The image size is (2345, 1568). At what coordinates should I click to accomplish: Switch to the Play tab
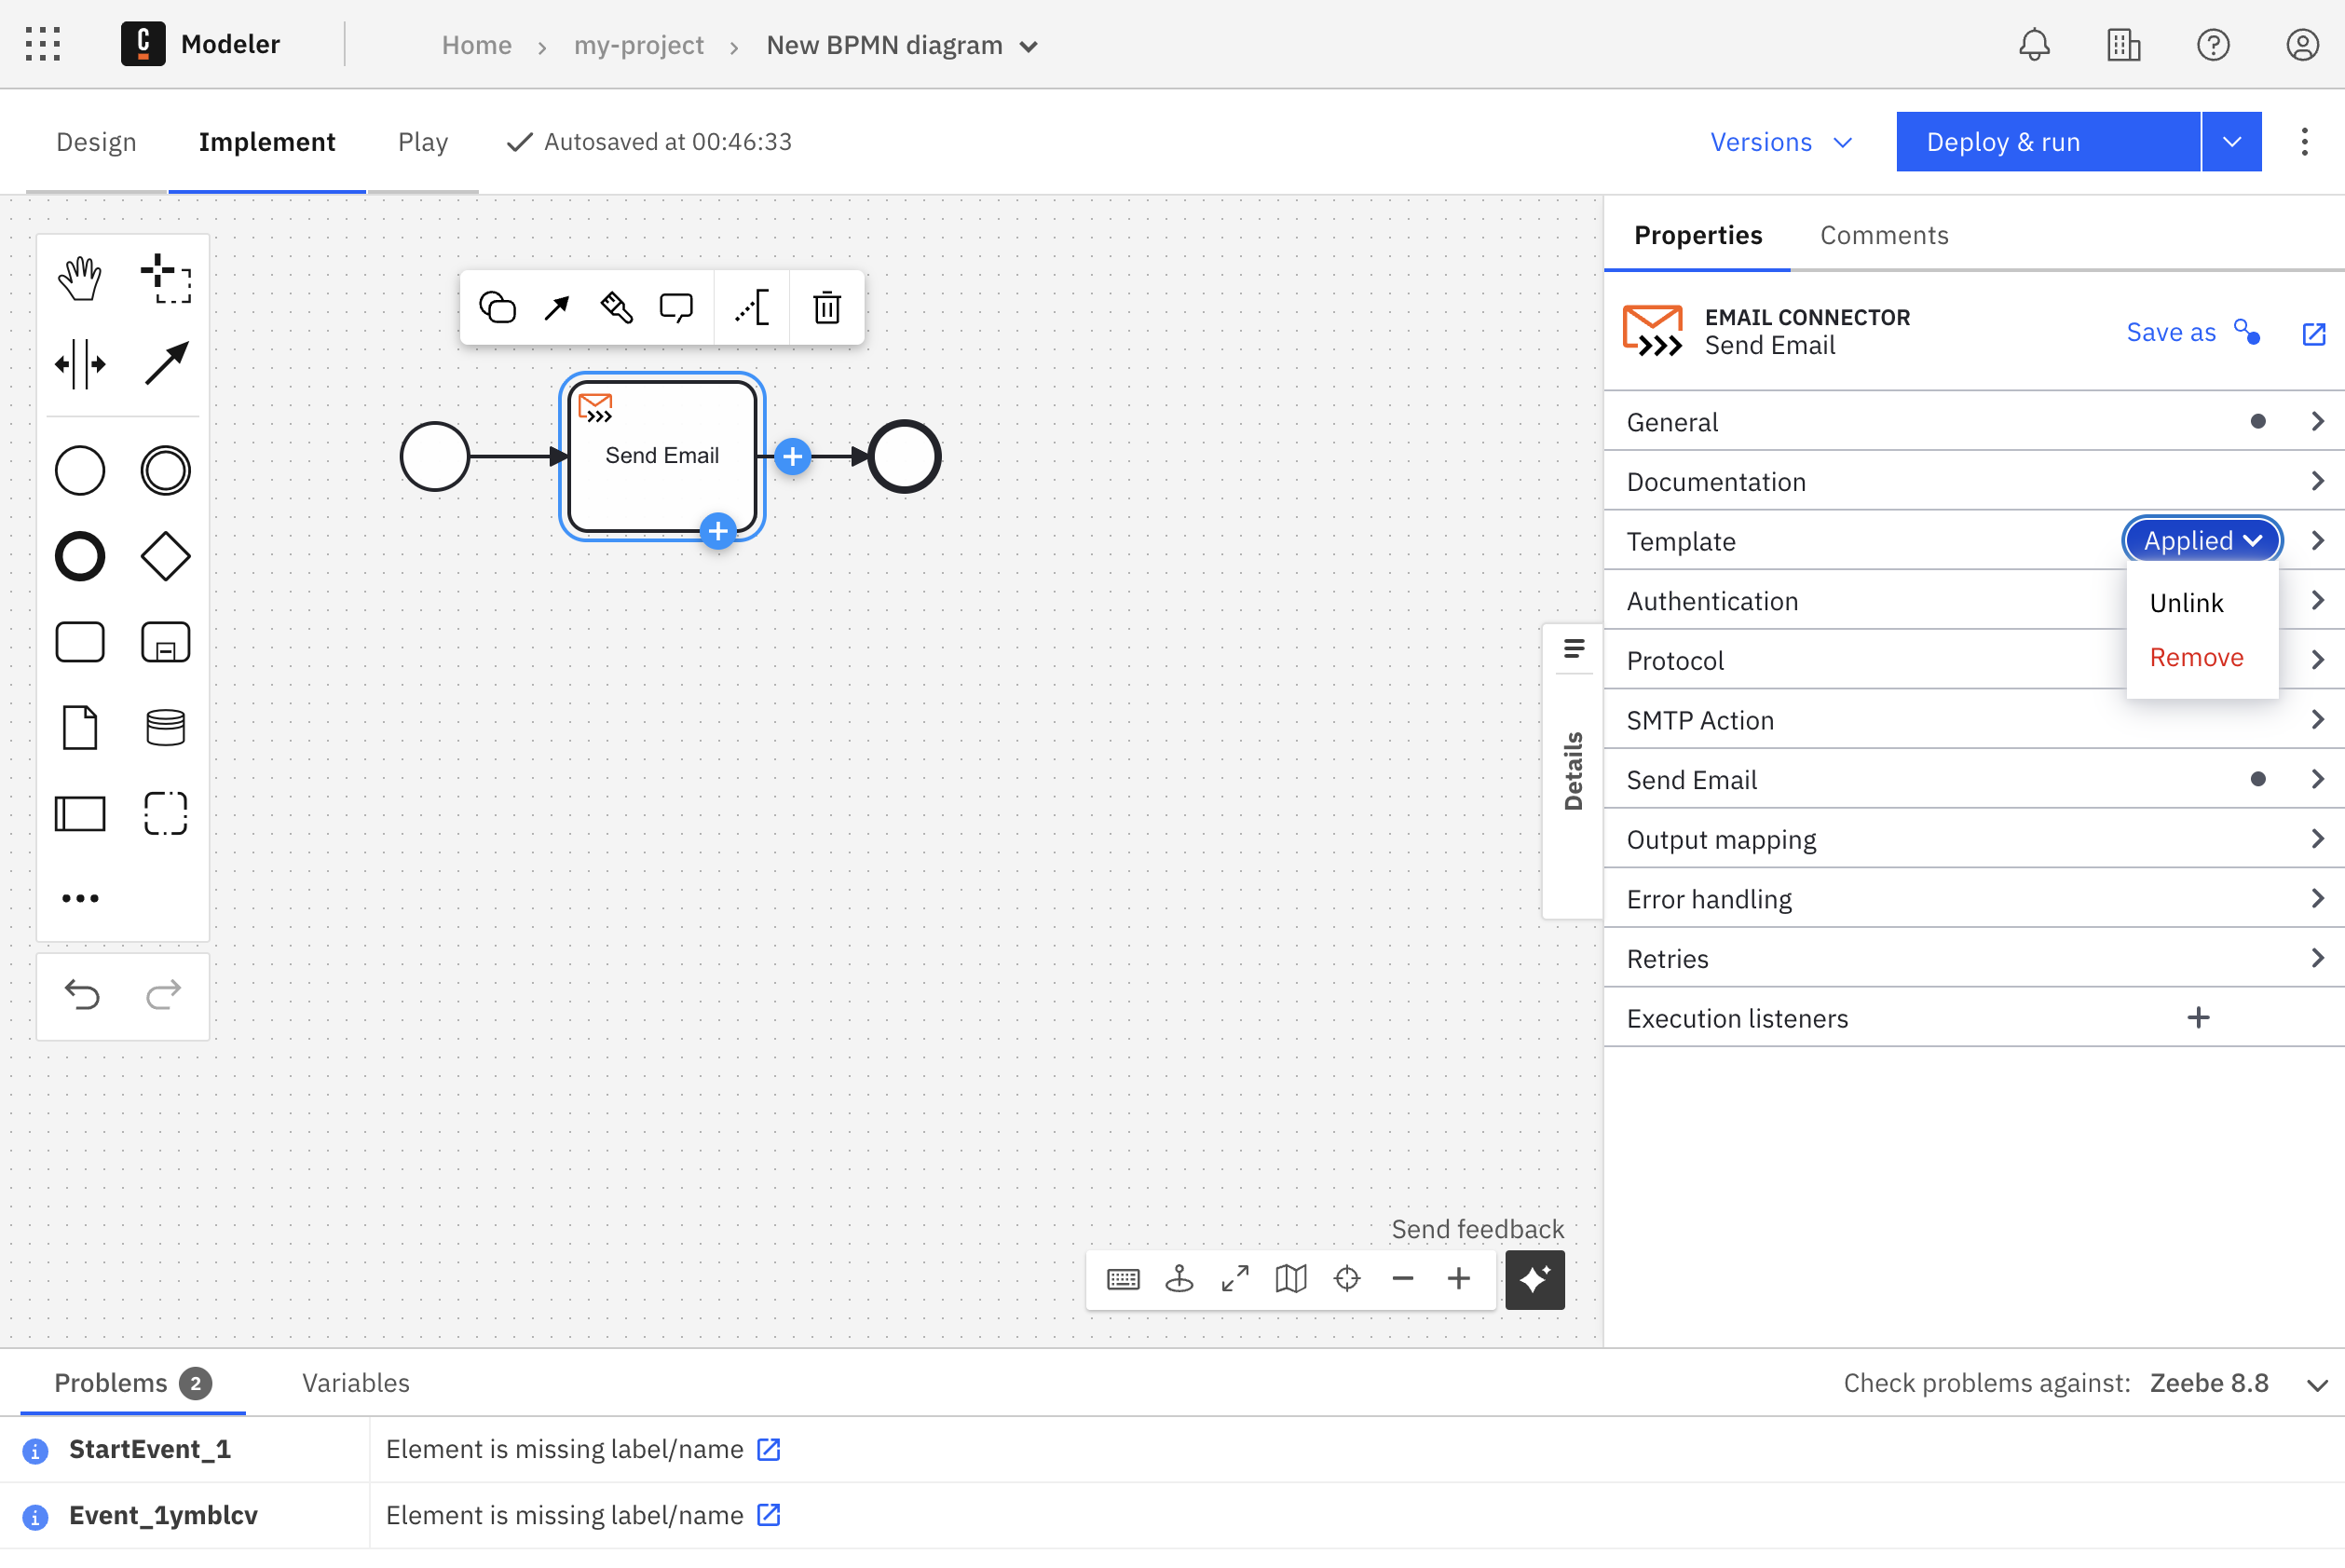[x=423, y=142]
